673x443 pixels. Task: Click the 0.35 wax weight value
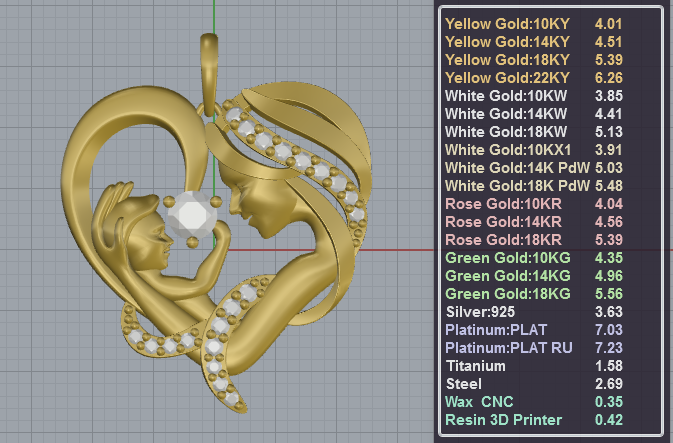click(609, 402)
